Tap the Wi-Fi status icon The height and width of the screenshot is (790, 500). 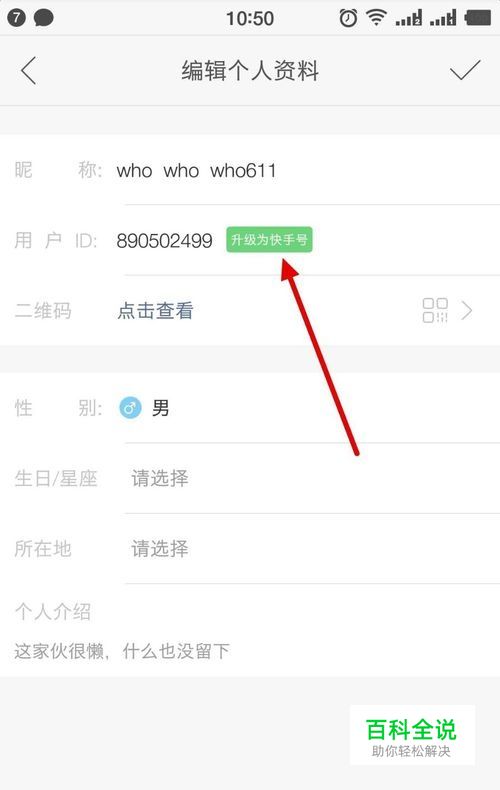(376, 18)
